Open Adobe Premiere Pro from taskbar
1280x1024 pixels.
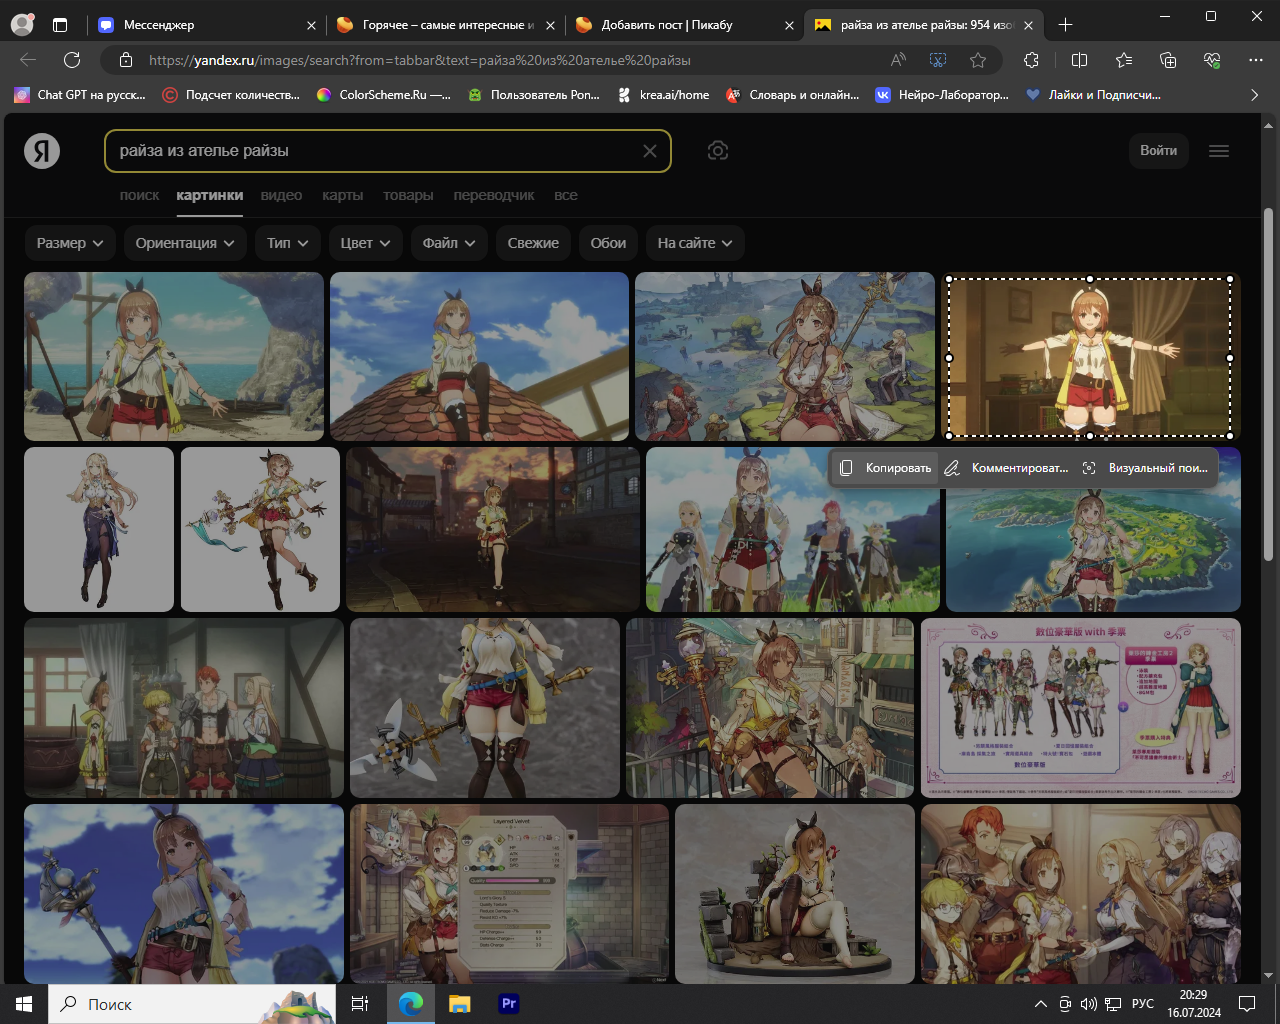pyautogui.click(x=509, y=1003)
